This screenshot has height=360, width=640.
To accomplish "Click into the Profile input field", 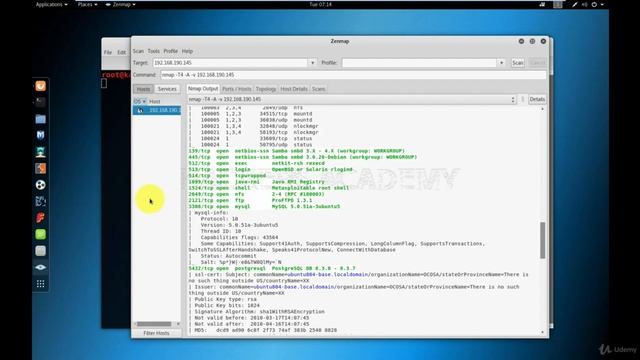I will pos(420,63).
